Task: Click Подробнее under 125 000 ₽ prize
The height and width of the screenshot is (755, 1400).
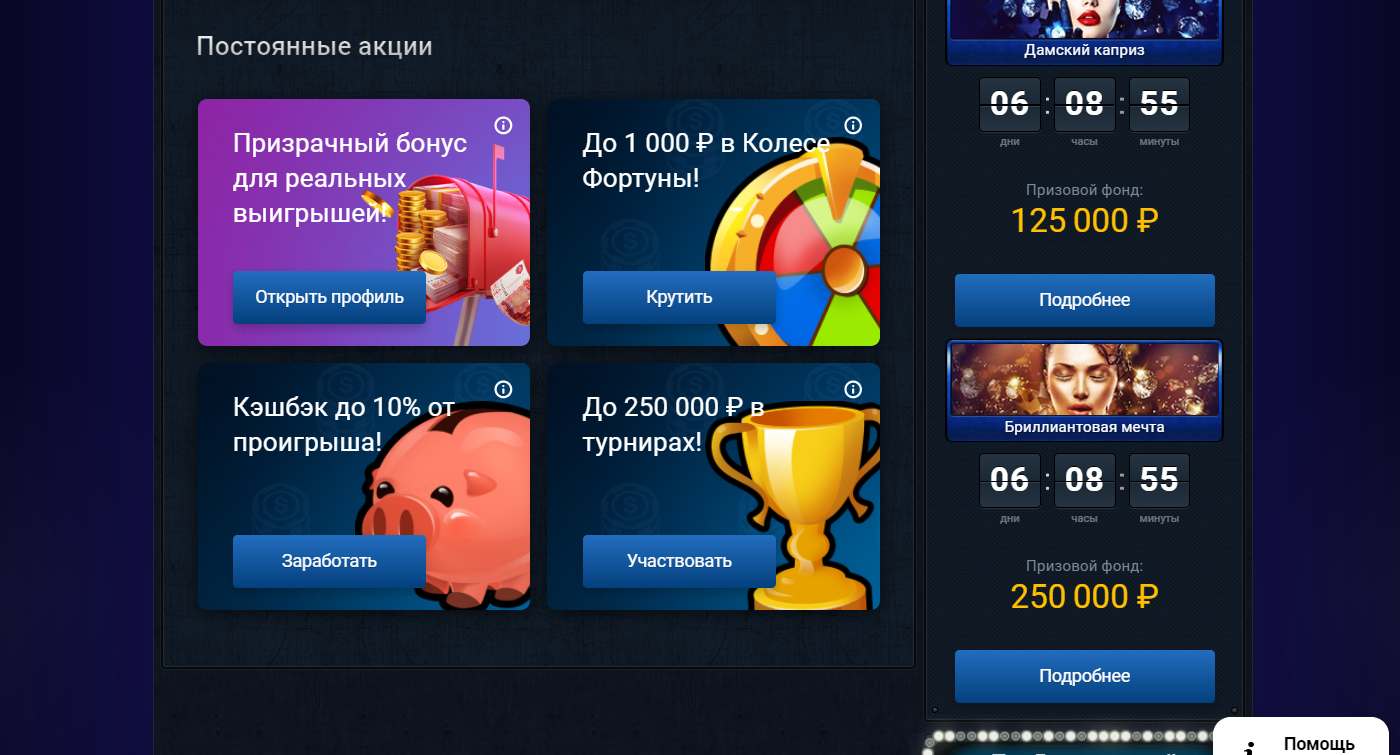Action: [1084, 300]
